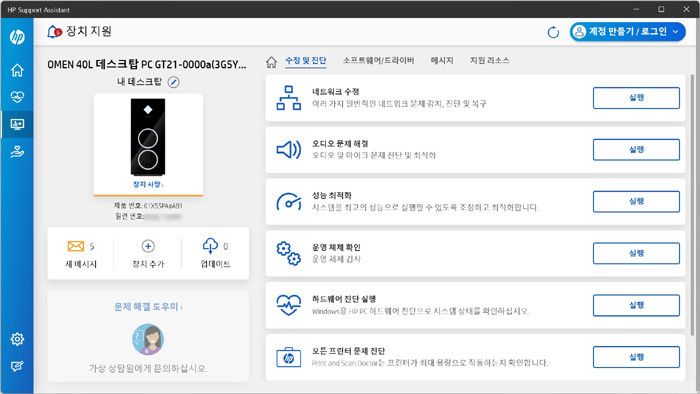
Task: Switch to the 지원 리소스 tab
Action: (x=490, y=61)
